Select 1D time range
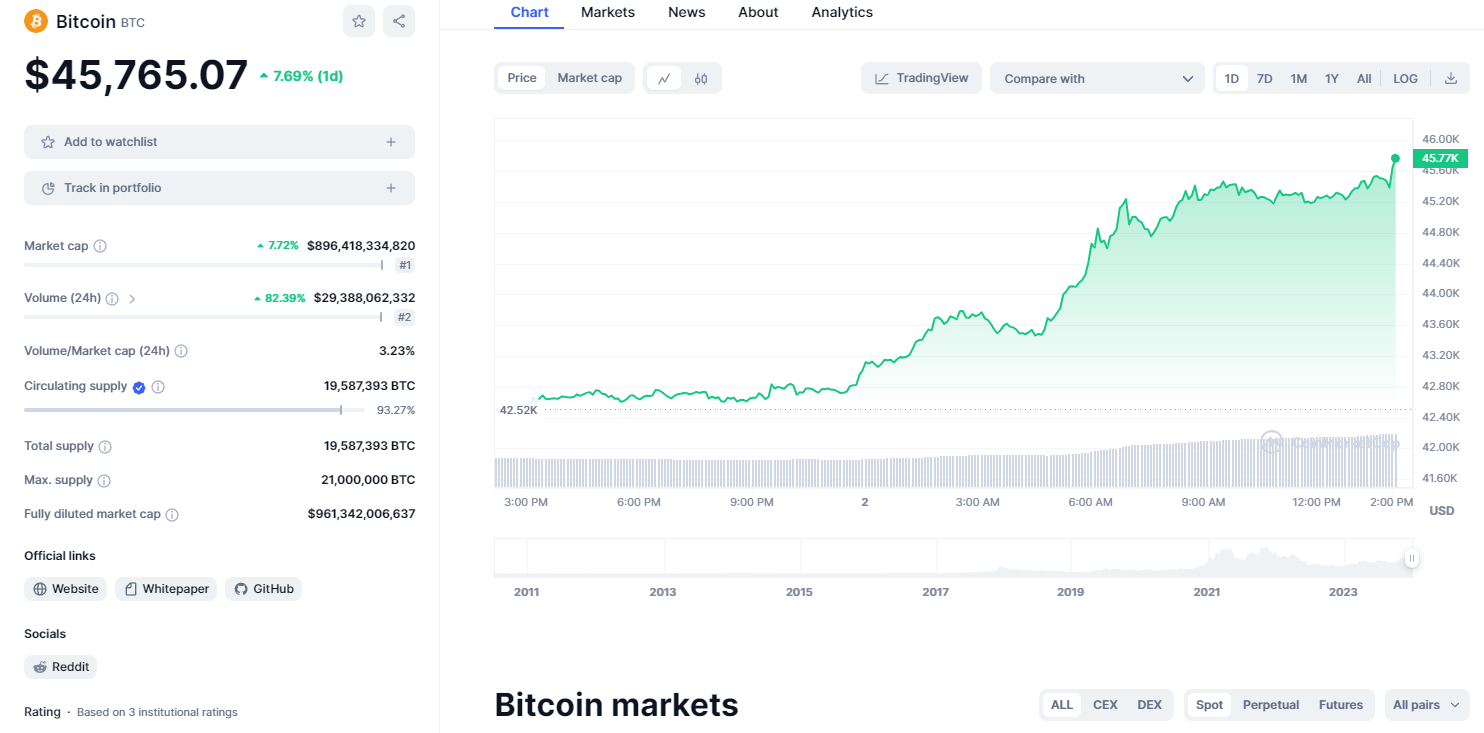This screenshot has width=1484, height=733. 1232,78
